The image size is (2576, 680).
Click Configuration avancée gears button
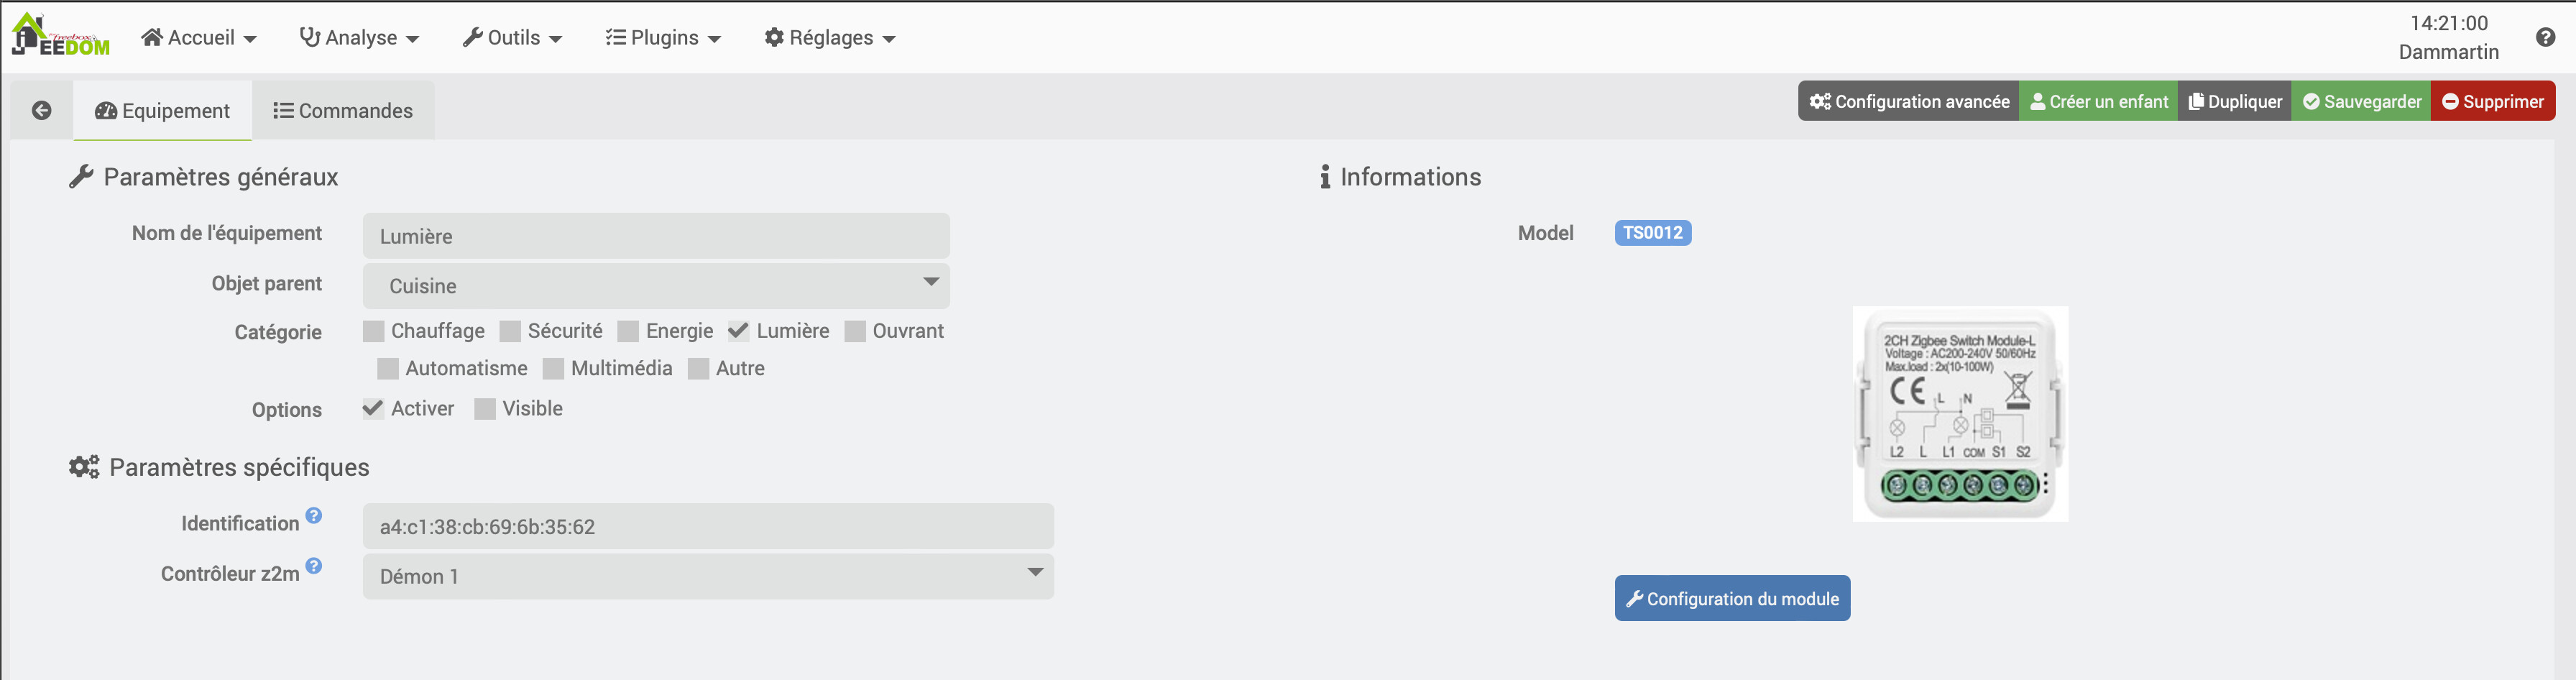(x=1908, y=102)
